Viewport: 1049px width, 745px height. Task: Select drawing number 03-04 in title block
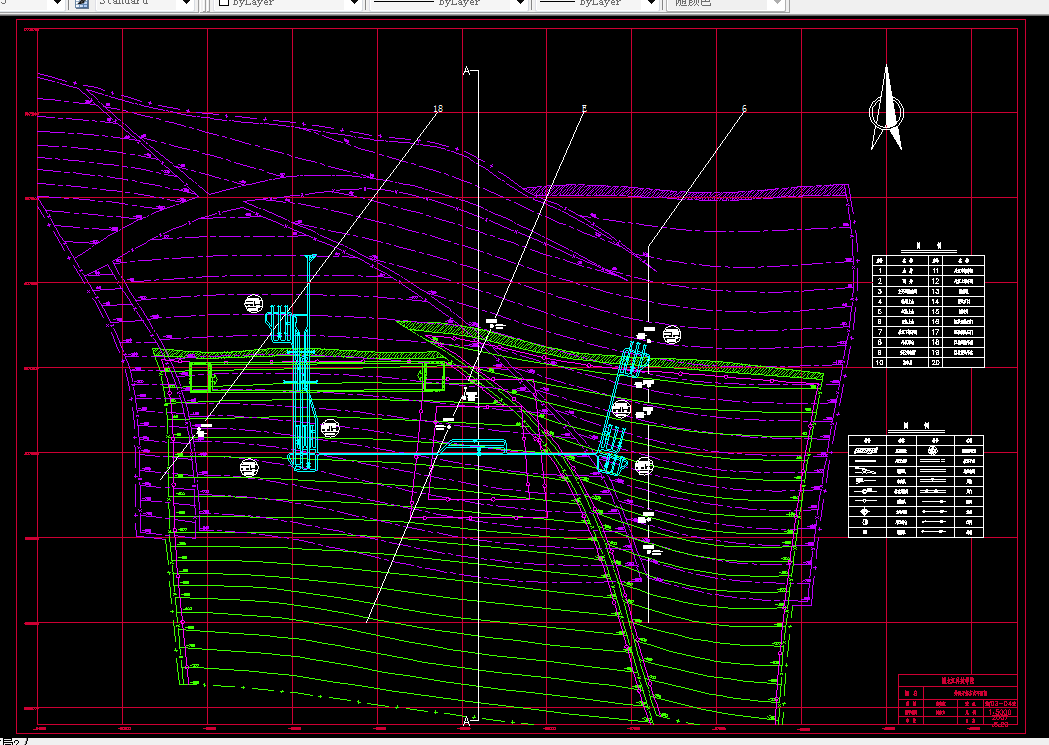[x=1000, y=704]
